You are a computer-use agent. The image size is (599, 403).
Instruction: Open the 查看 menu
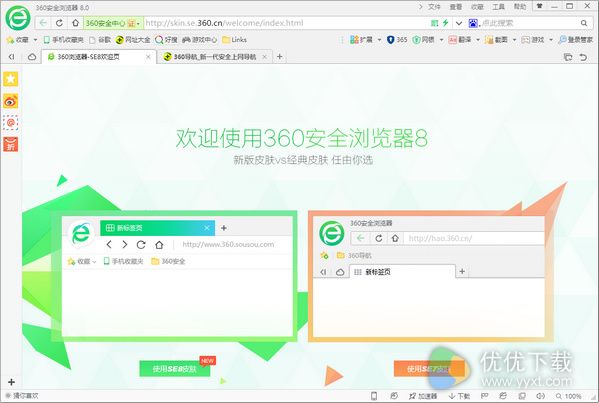[x=455, y=7]
